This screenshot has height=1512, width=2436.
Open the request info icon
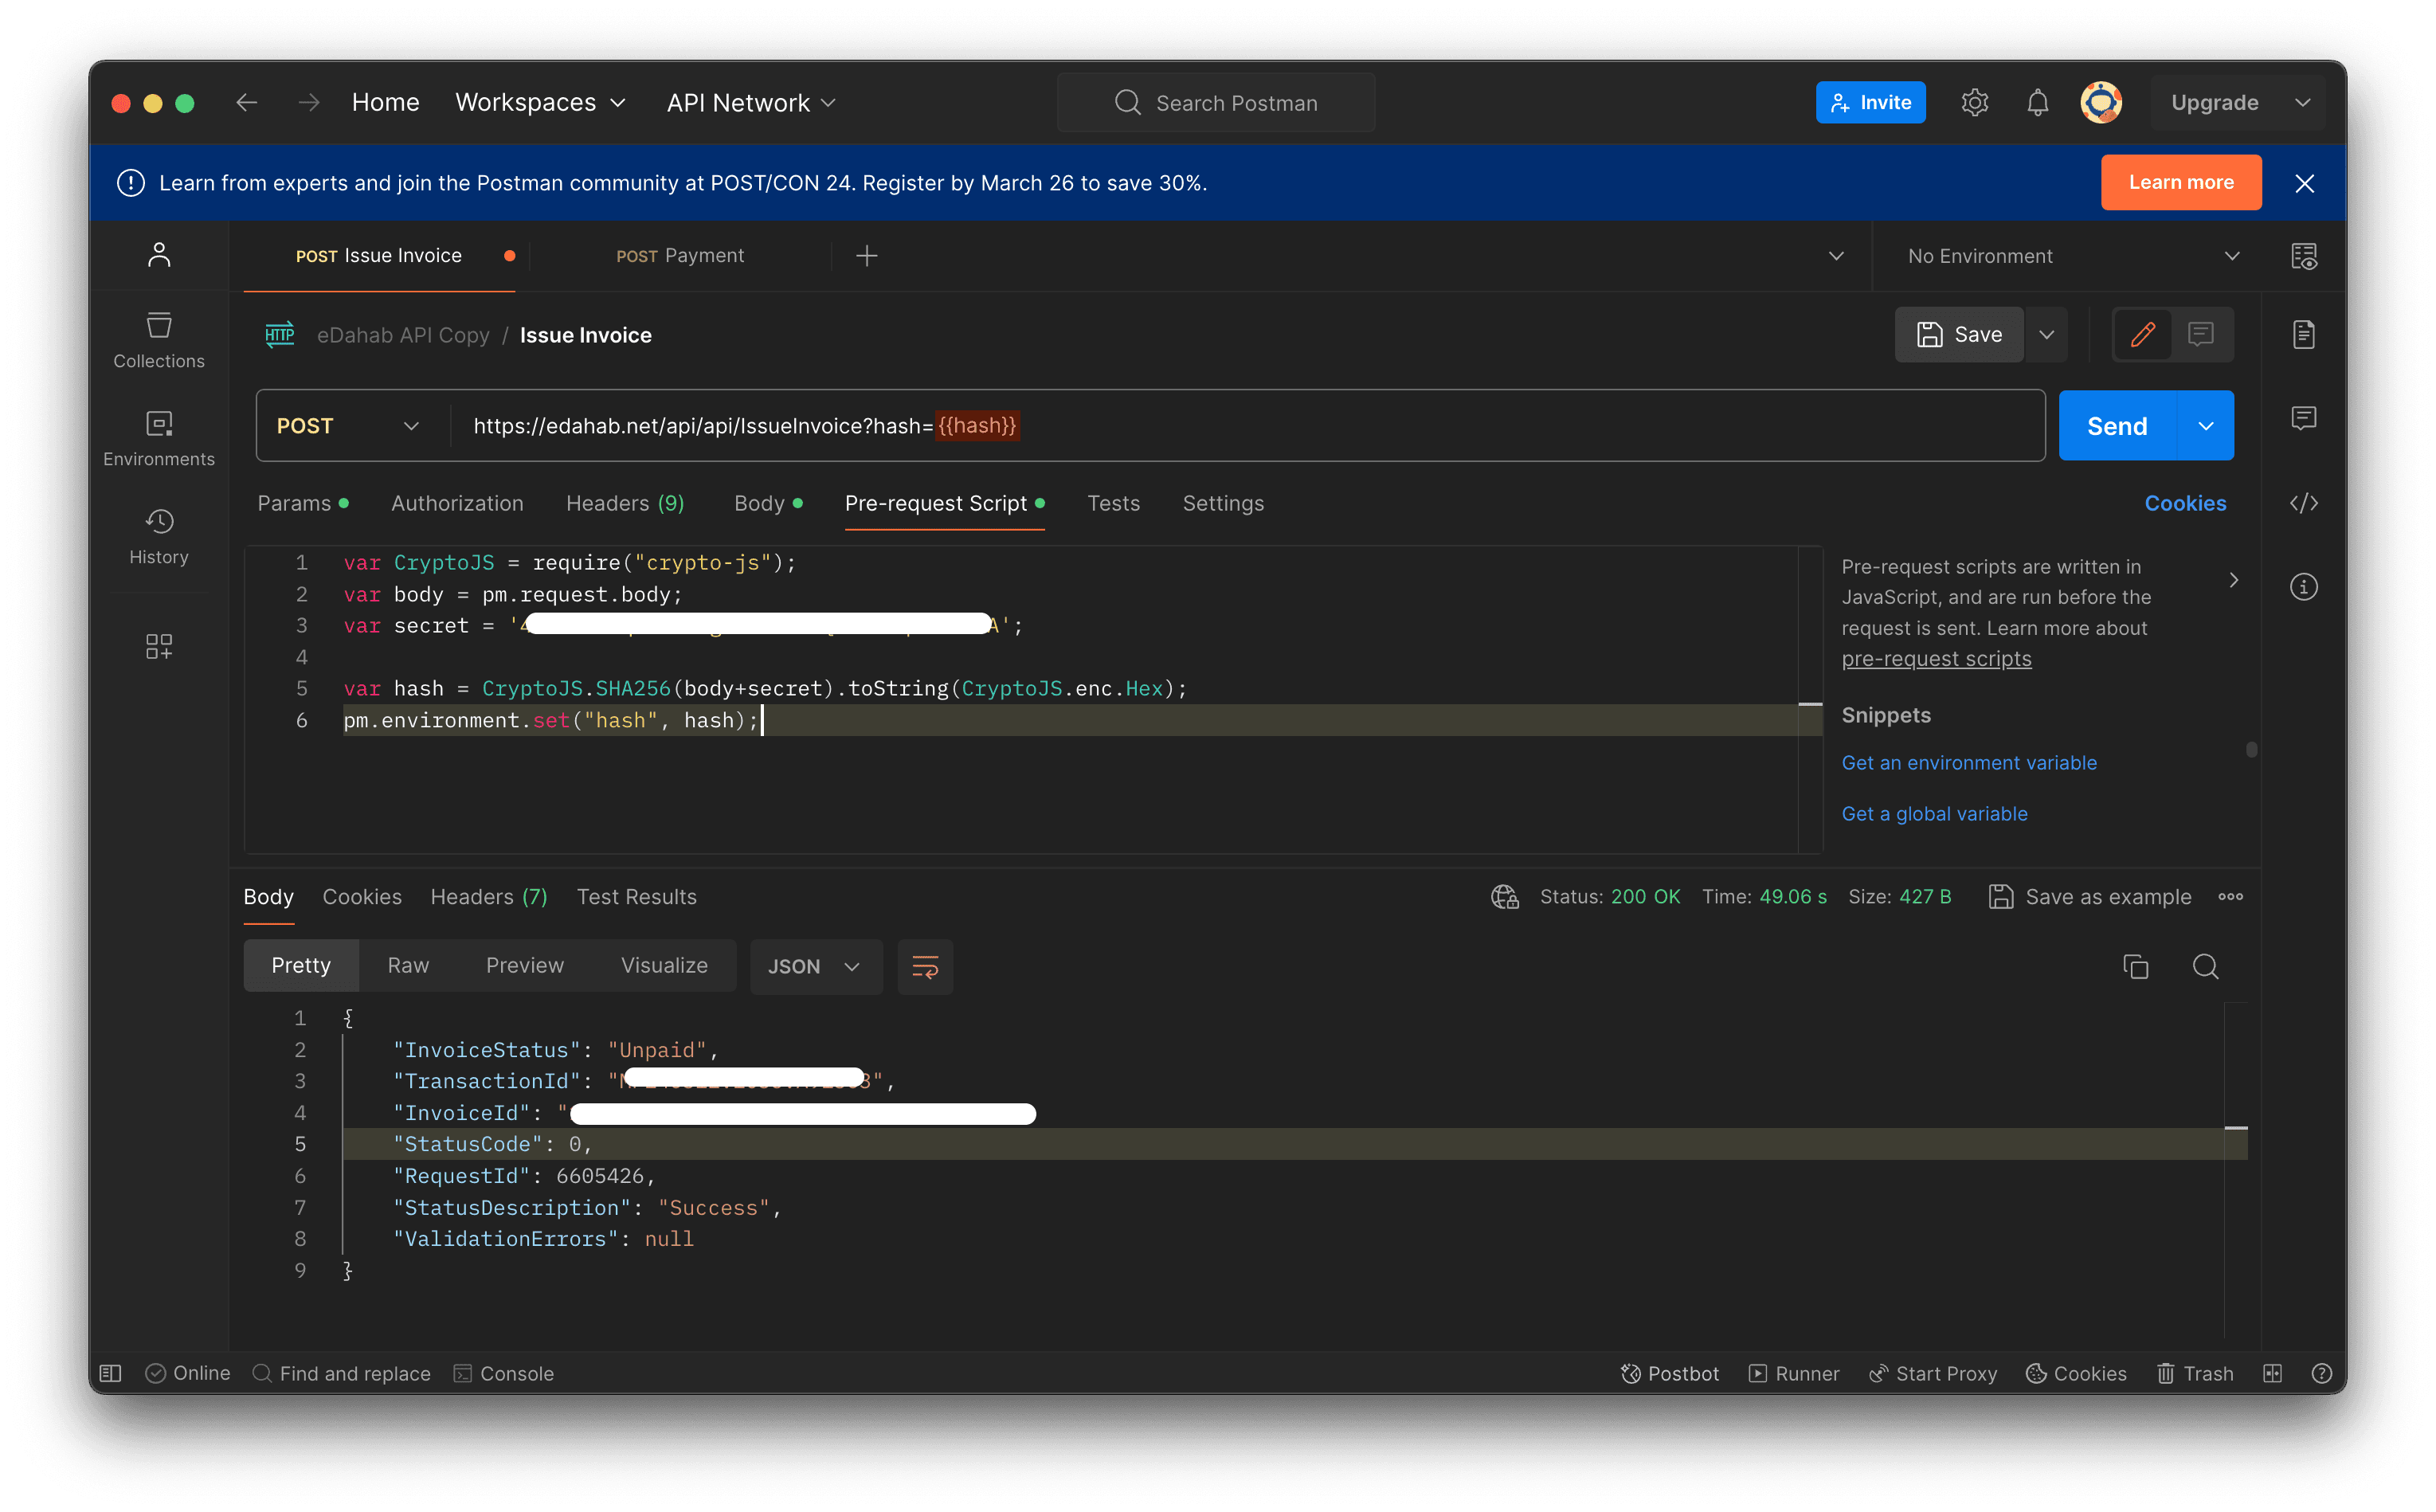pos(2304,587)
